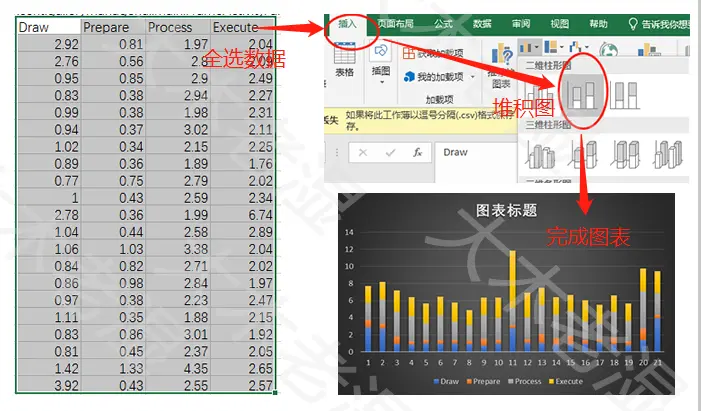Viewport: 701px width, 411px height.
Task: Click the 图表标题 chart title
Action: [x=506, y=211]
